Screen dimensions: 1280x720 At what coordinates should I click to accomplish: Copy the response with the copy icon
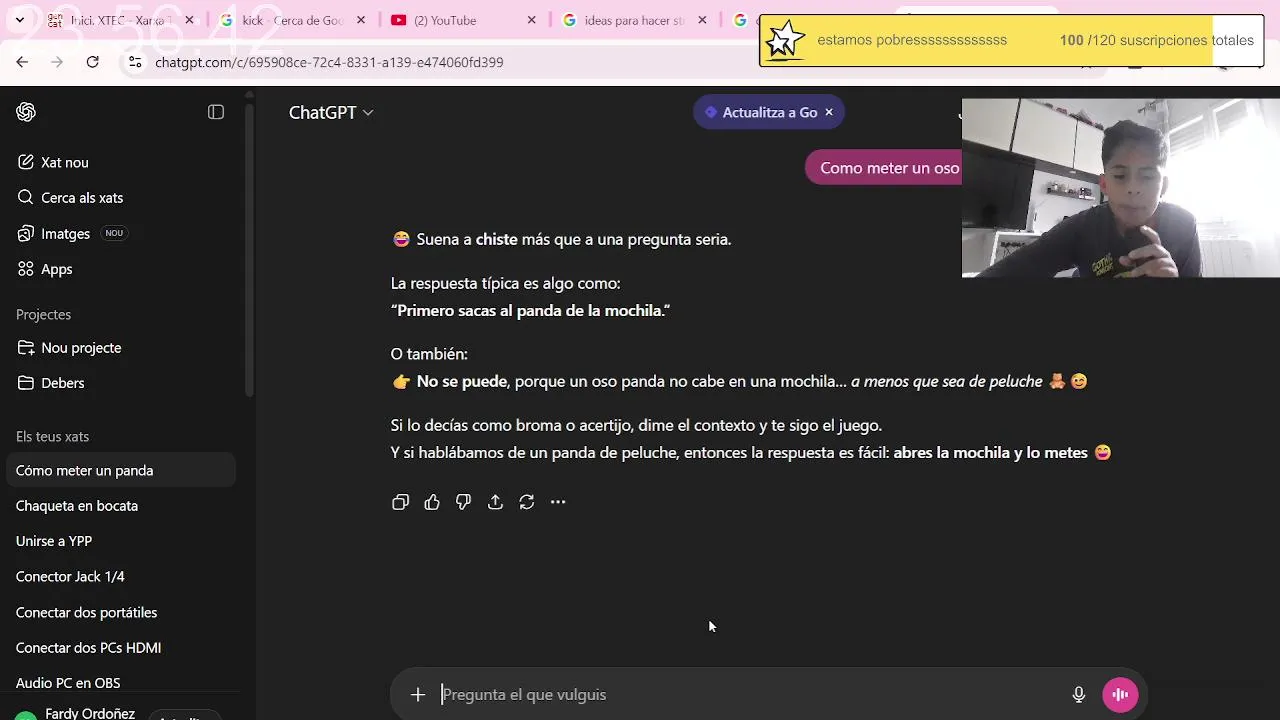coord(401,502)
